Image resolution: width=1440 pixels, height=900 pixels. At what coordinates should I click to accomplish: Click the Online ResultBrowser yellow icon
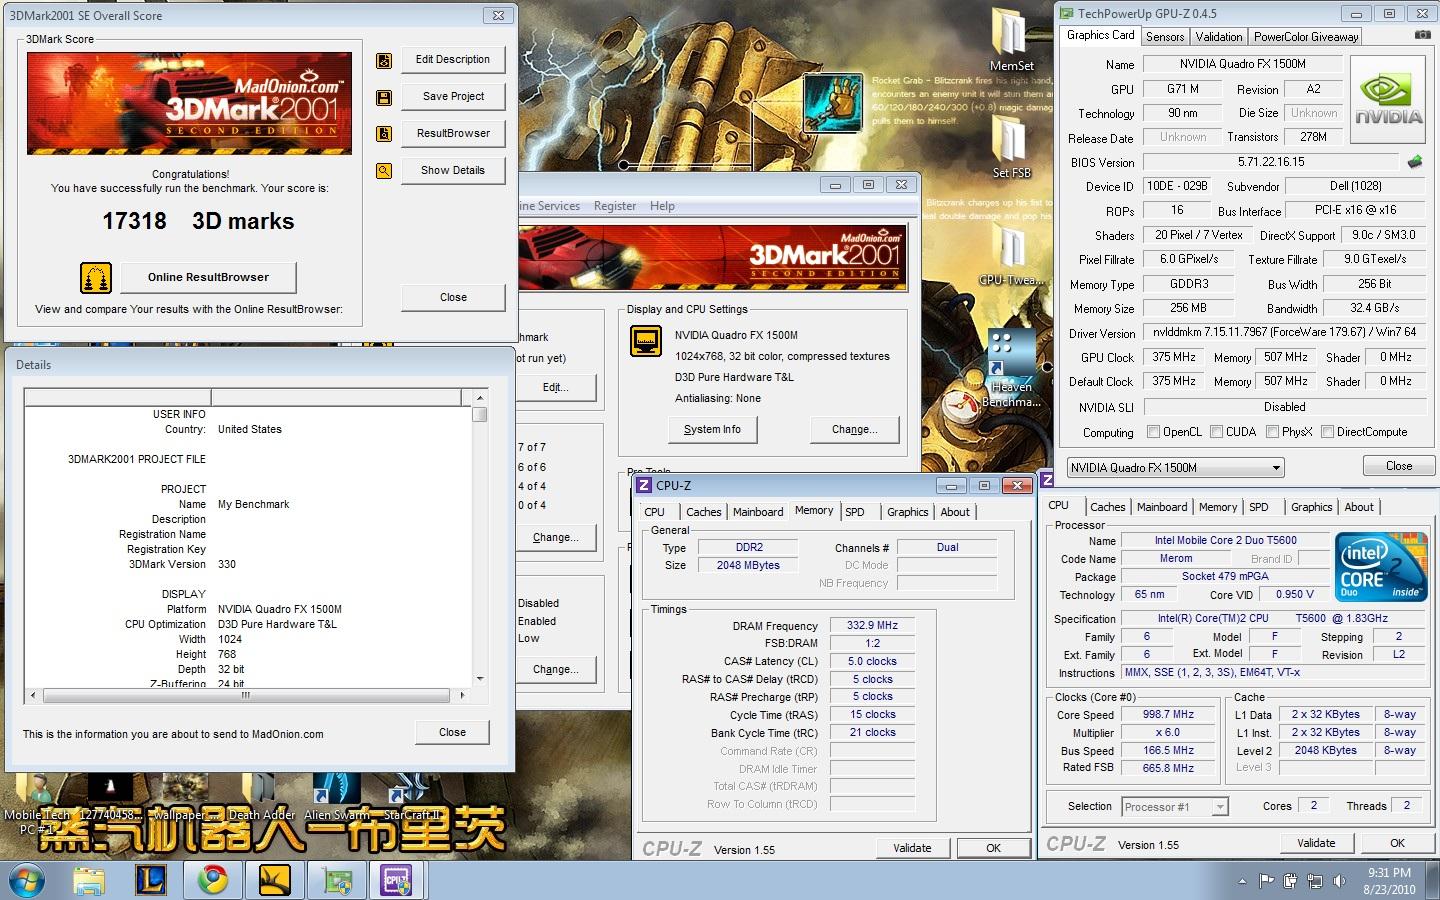[x=96, y=278]
